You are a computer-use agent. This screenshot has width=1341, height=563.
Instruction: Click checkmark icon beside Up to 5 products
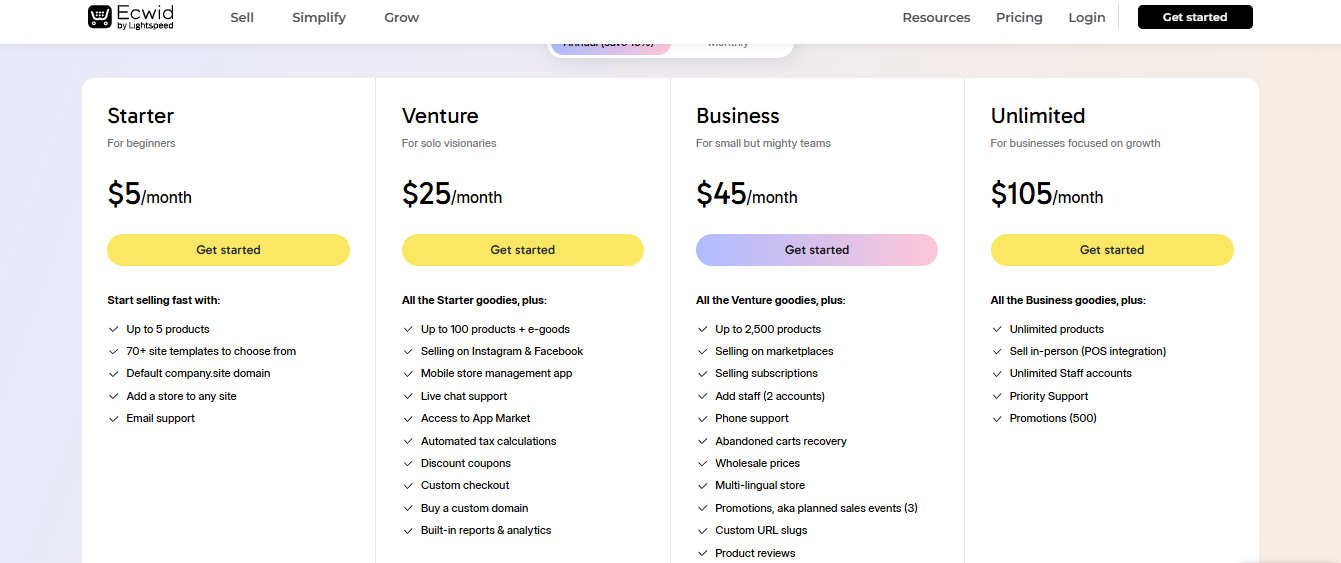(113, 329)
